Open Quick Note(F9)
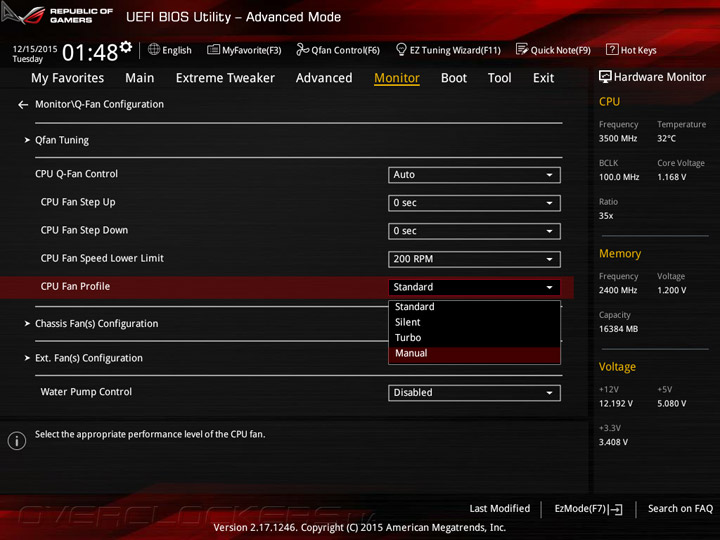 point(553,50)
